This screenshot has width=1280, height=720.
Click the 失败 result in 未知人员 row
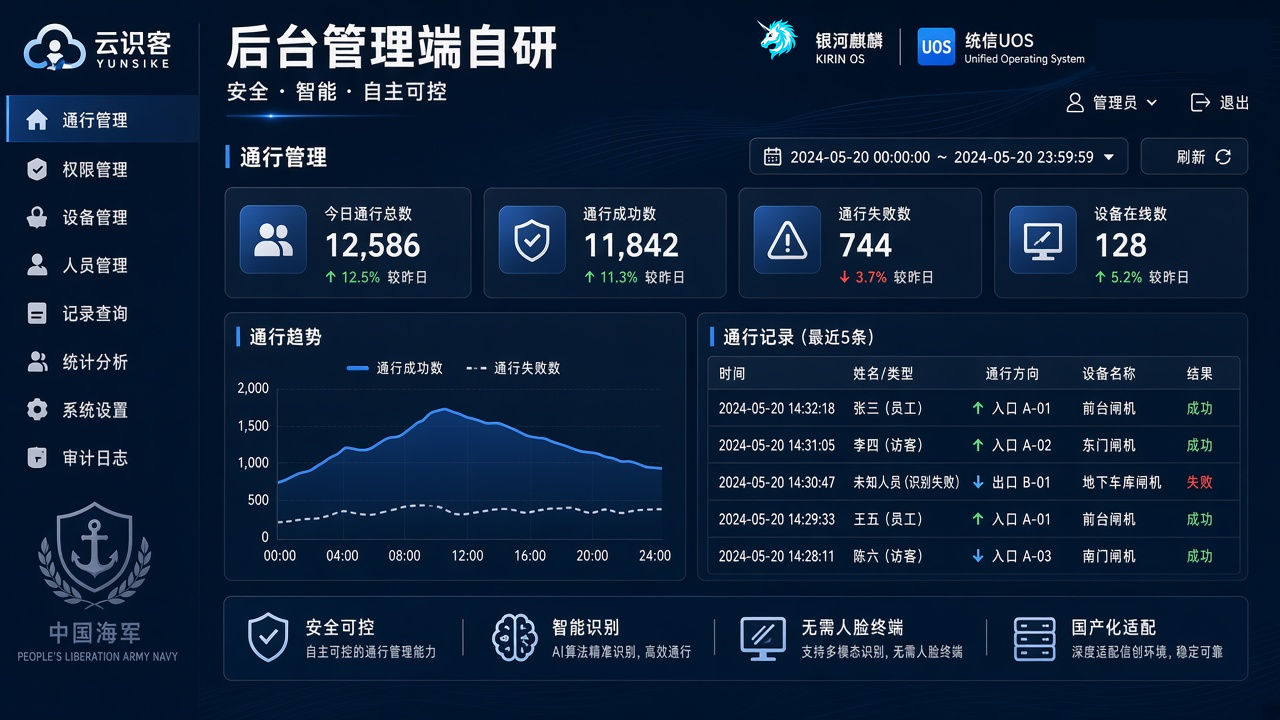pyautogui.click(x=1199, y=482)
